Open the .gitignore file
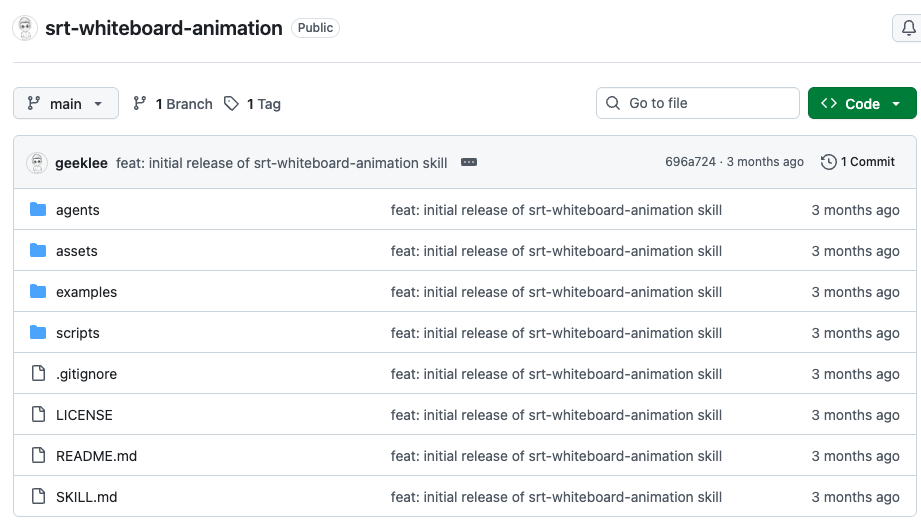The width and height of the screenshot is (921, 528). pyautogui.click(x=86, y=374)
